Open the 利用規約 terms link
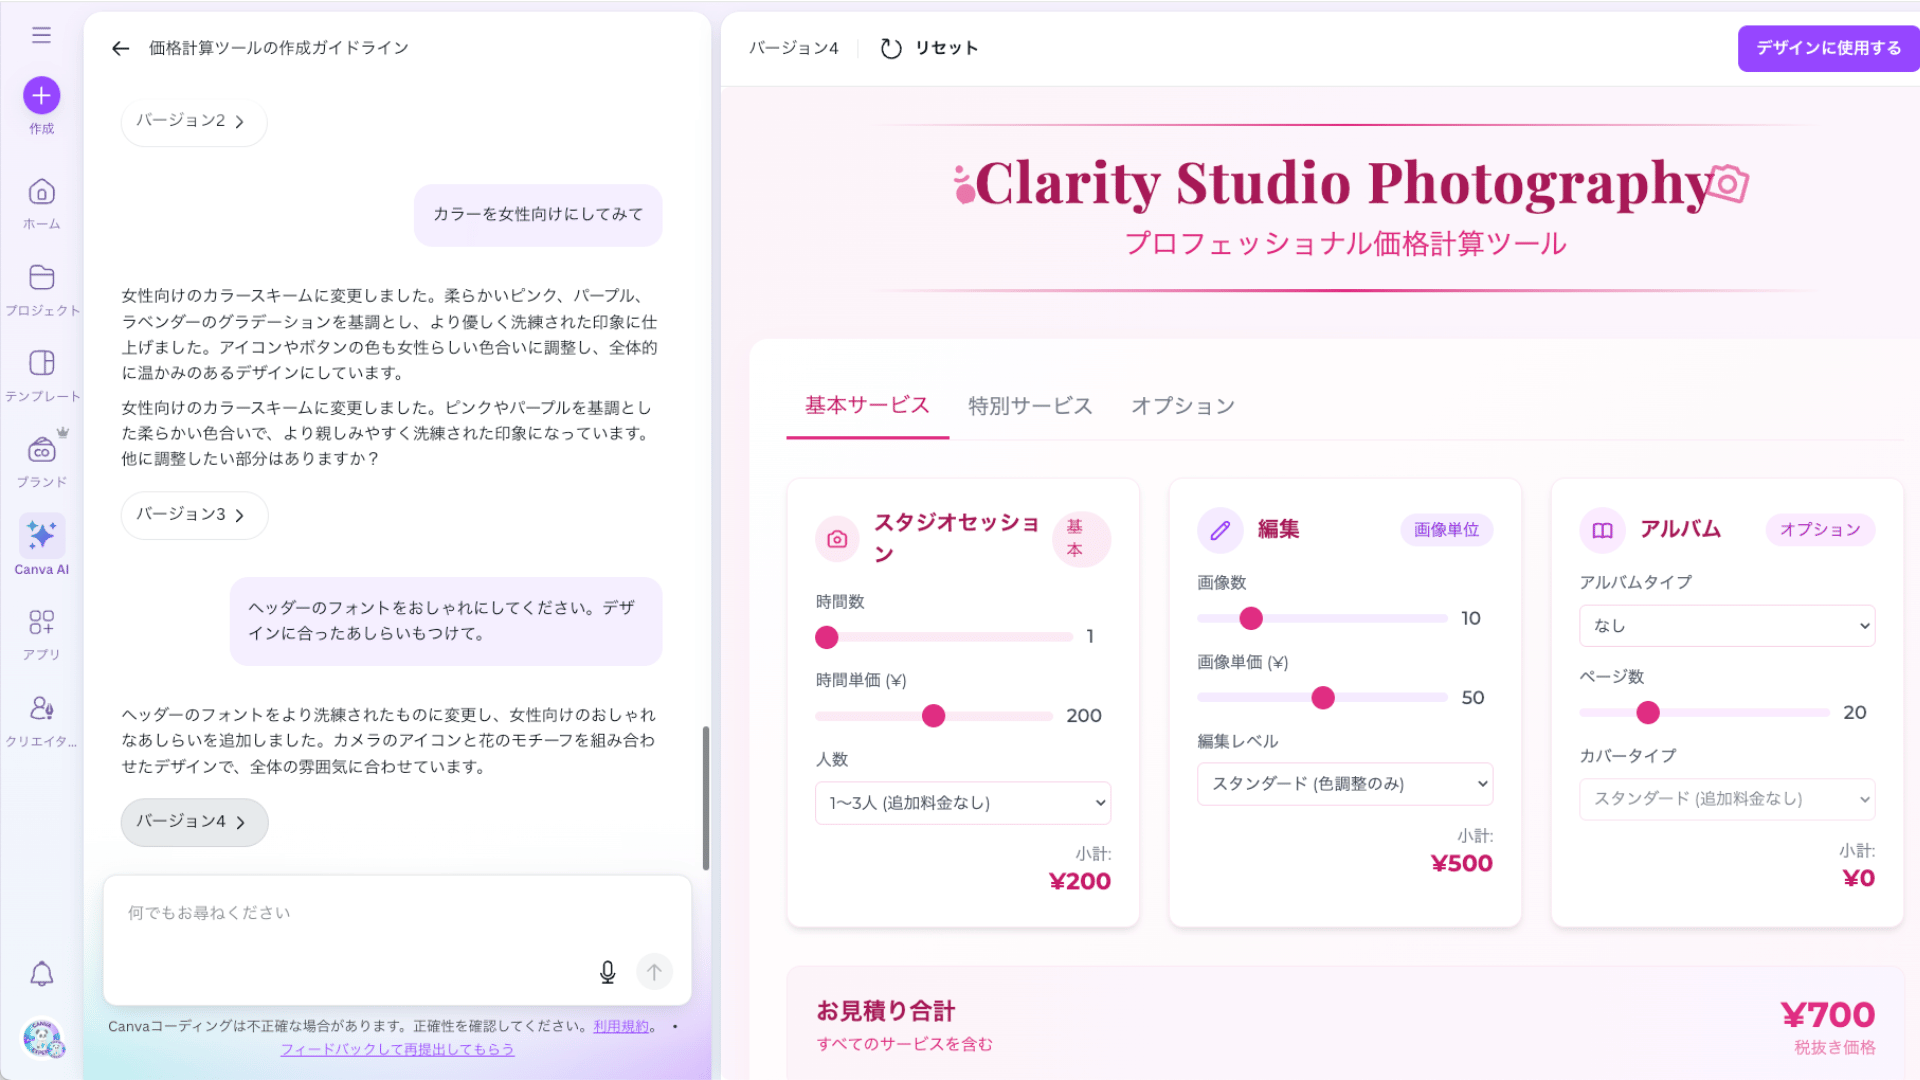 (x=620, y=1026)
